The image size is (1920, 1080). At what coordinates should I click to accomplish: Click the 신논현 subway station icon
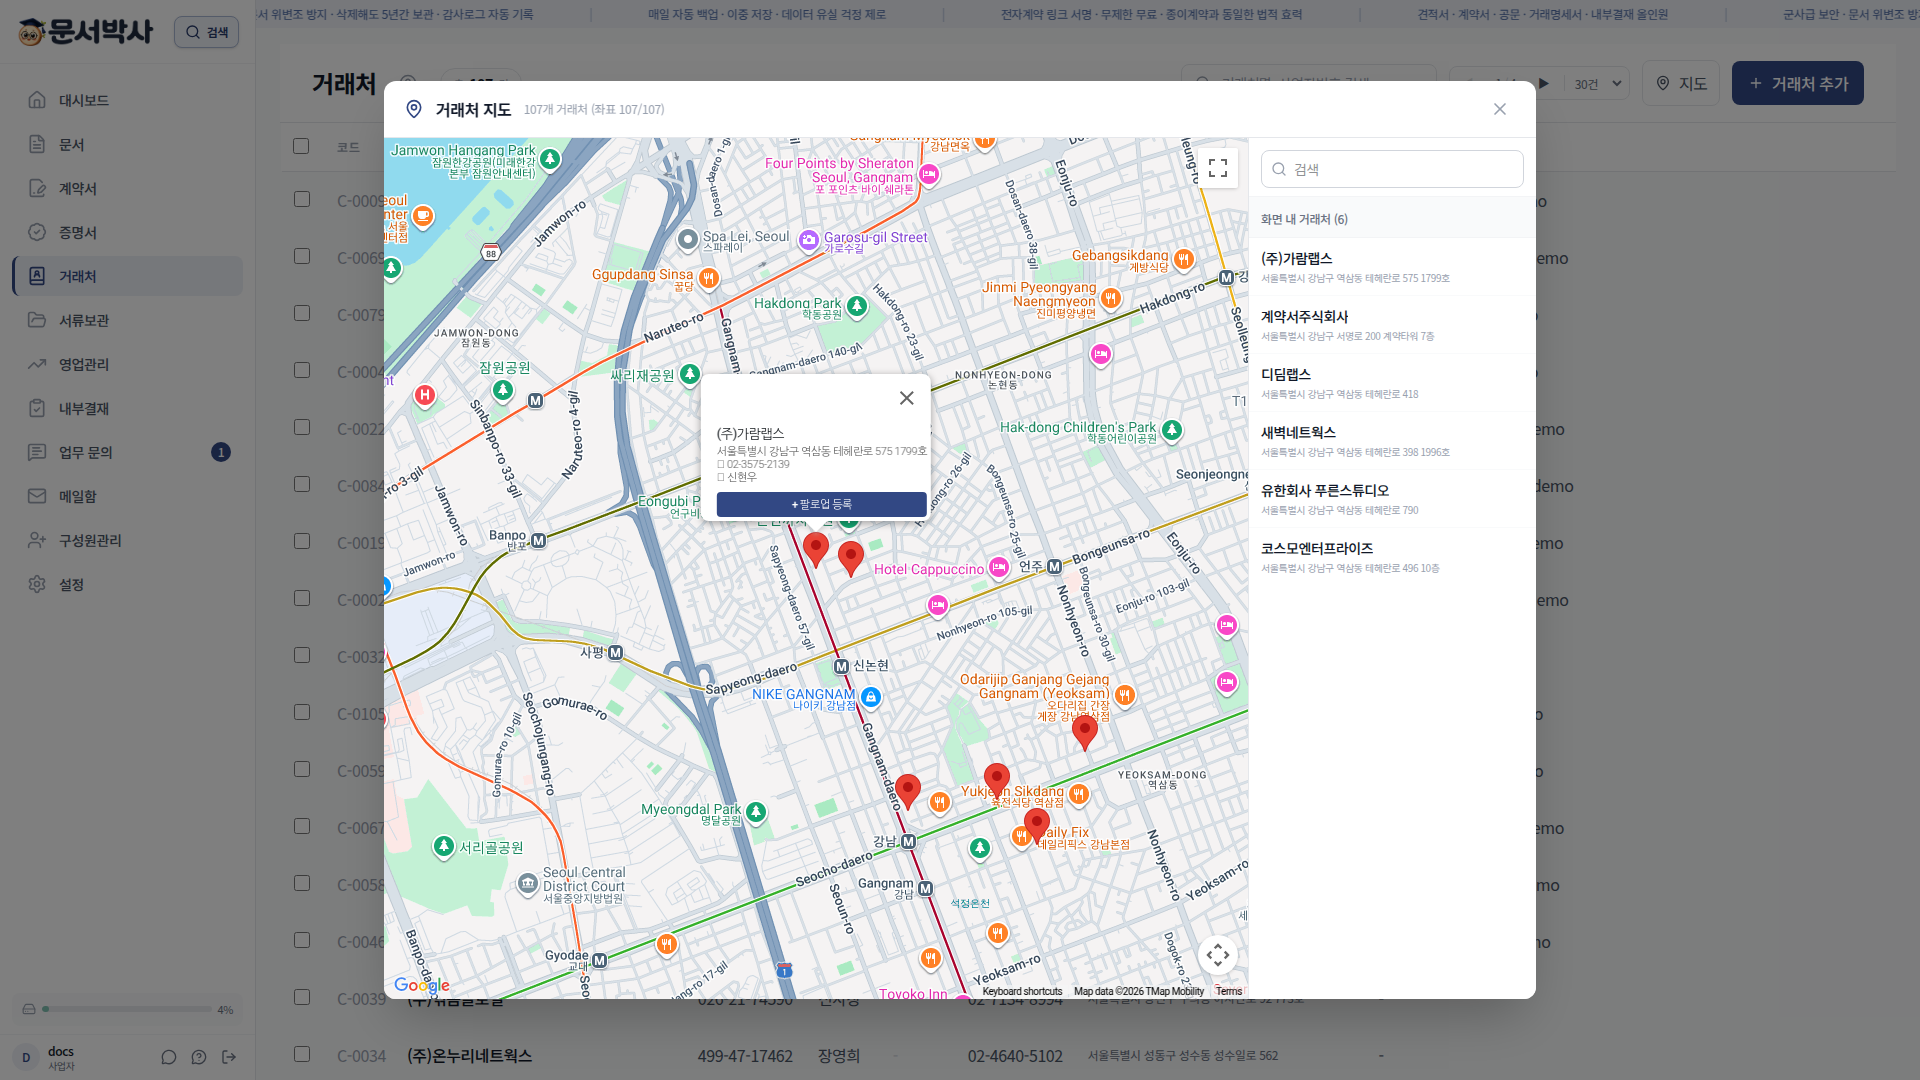click(x=841, y=666)
